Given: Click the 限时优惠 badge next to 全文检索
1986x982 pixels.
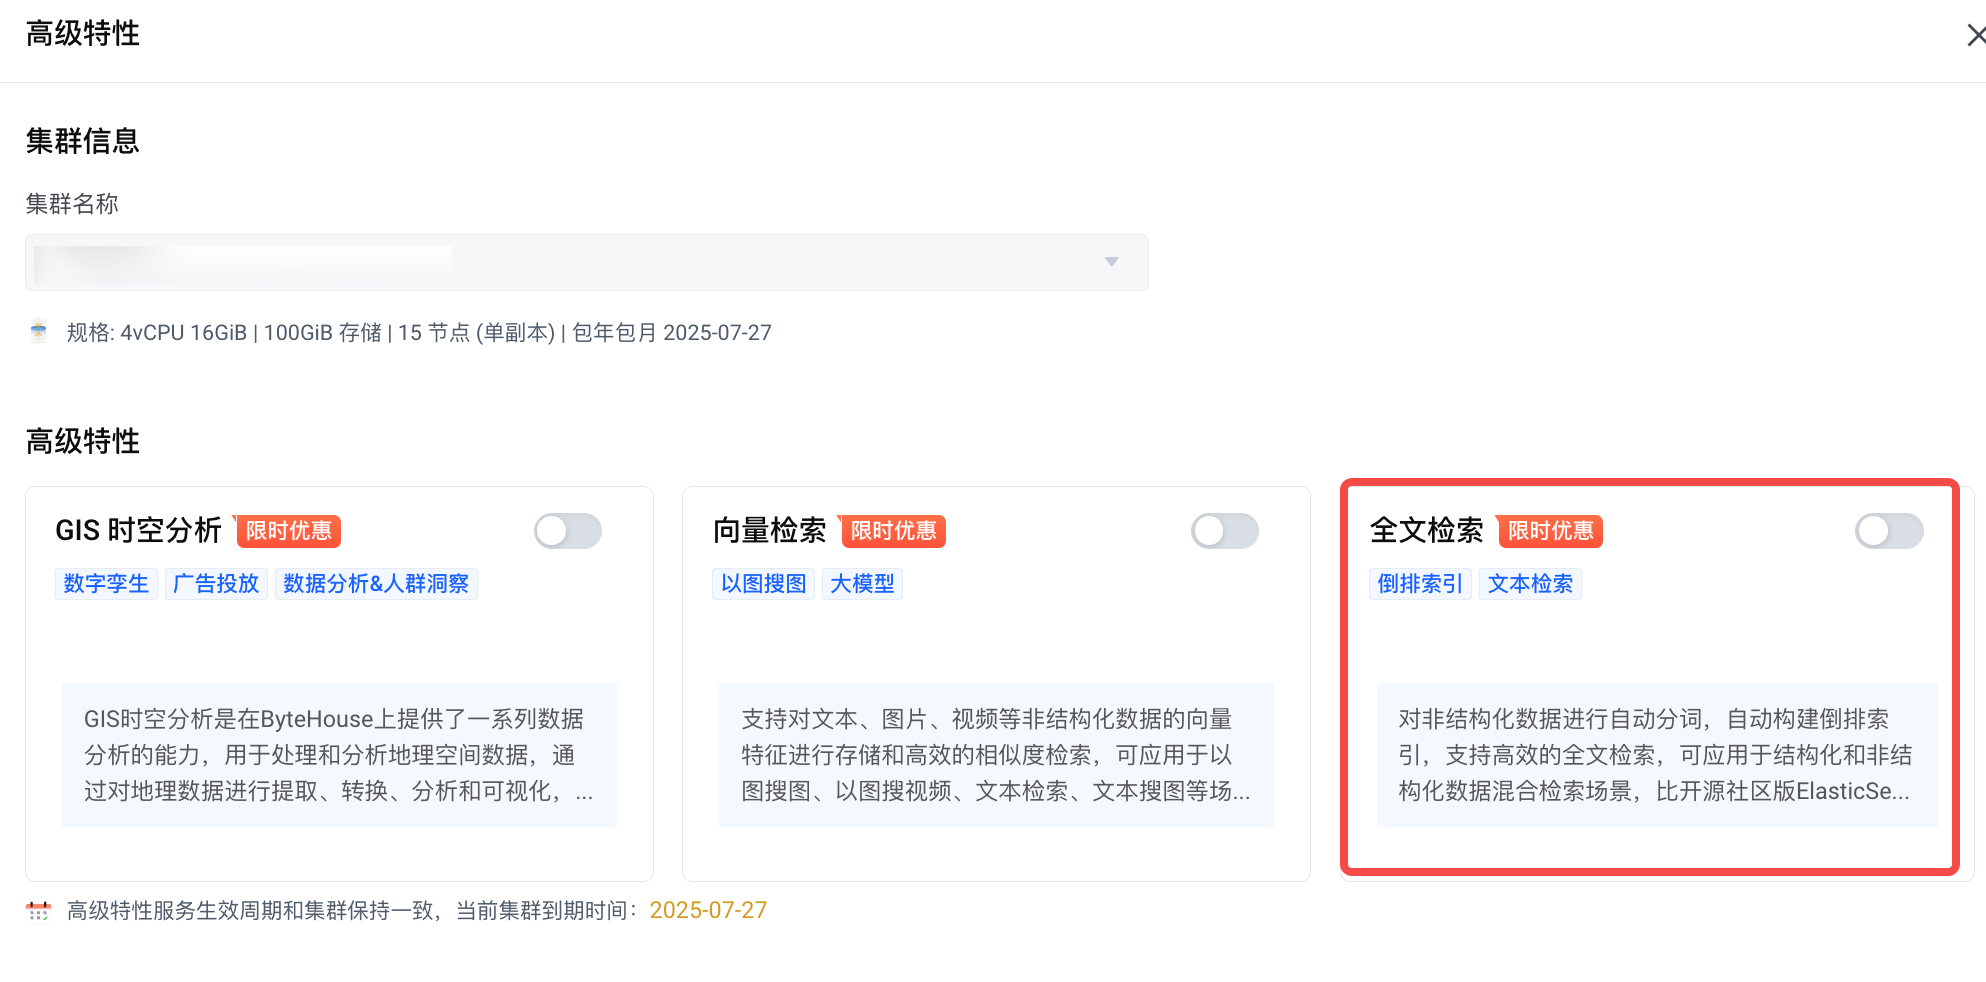Looking at the screenshot, I should point(1550,531).
